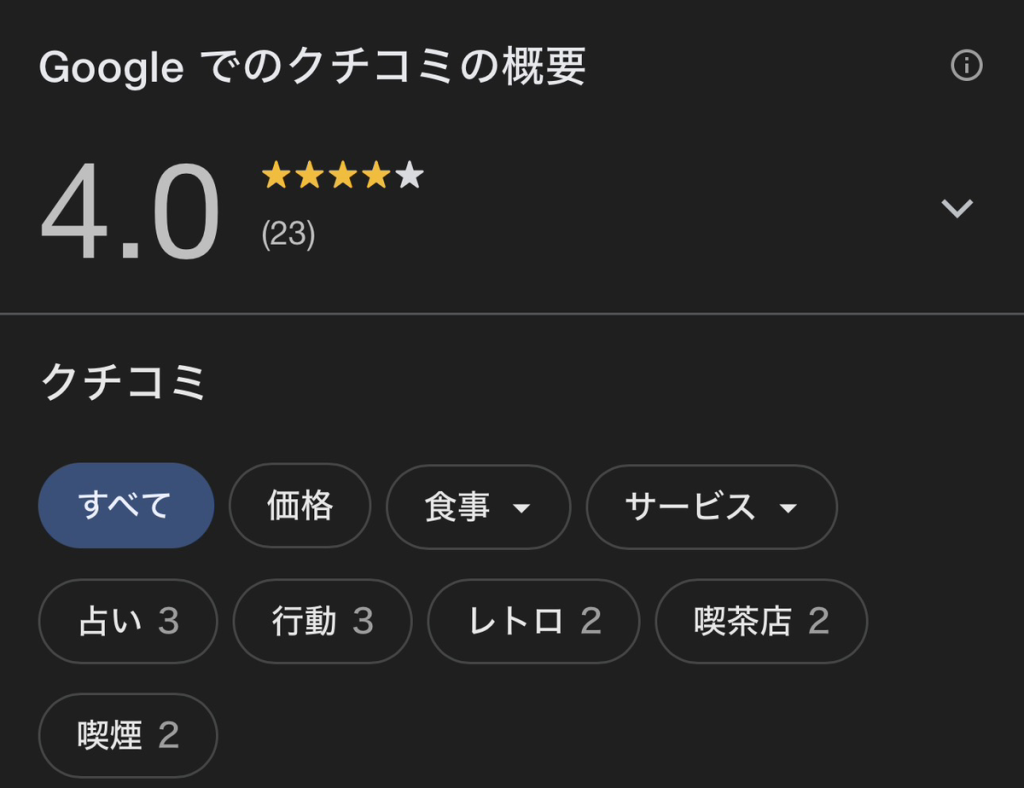Open the 23 reviews count link
This screenshot has height=788, width=1024.
[288, 234]
